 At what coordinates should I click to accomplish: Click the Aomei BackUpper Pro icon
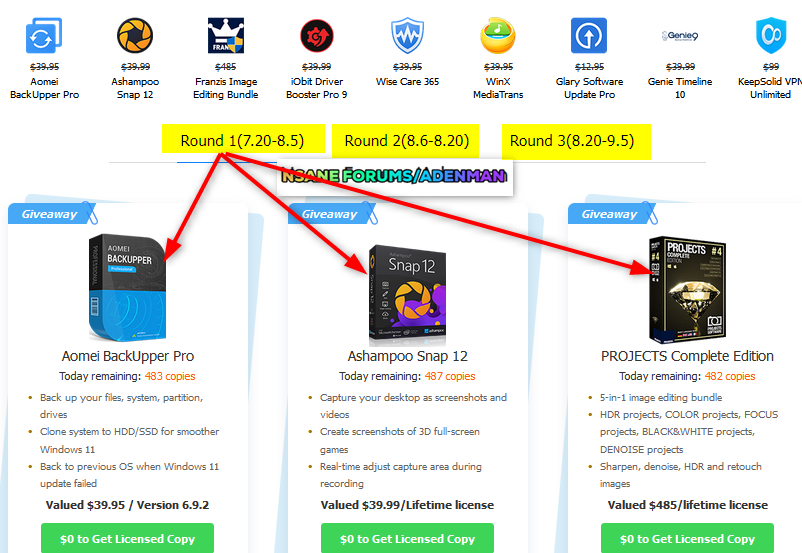(44, 35)
